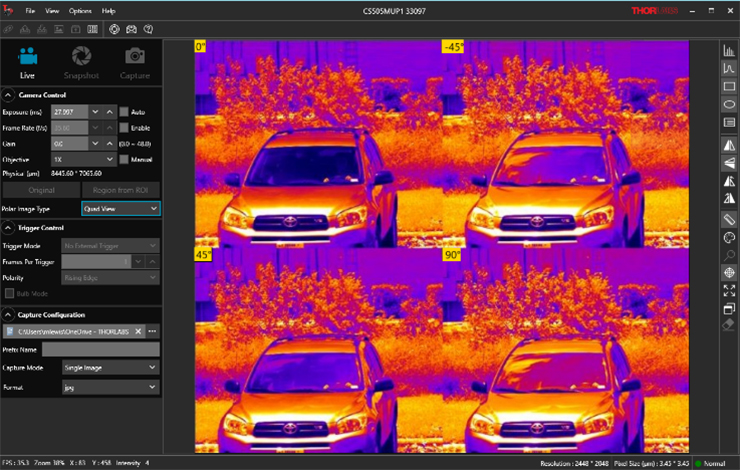Select the rectangle ROI tool

[729, 86]
